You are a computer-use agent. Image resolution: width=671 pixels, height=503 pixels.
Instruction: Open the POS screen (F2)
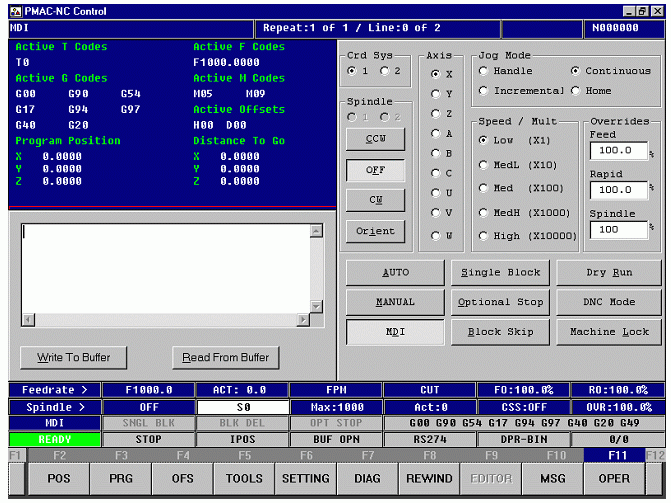click(x=59, y=479)
